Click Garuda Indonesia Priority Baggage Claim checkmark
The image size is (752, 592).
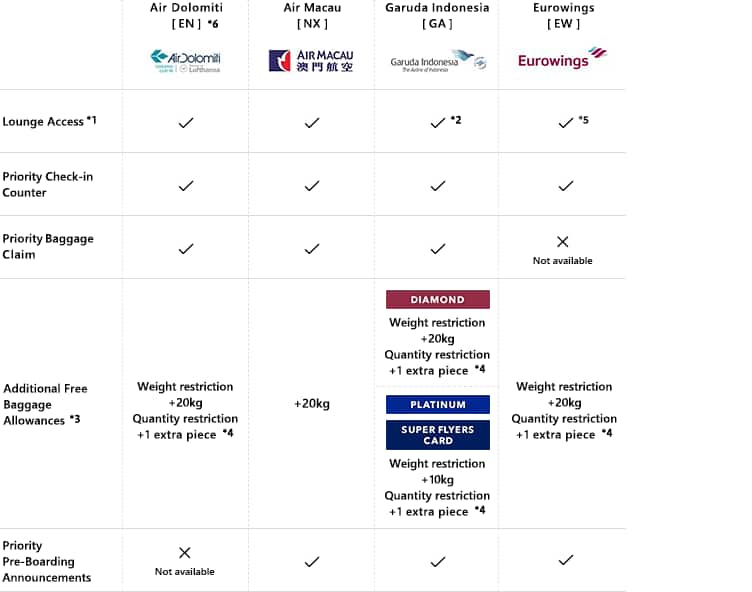pyautogui.click(x=437, y=248)
